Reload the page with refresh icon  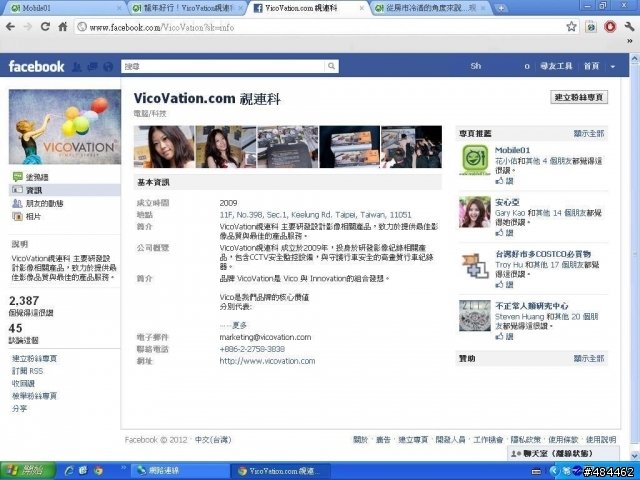(45, 27)
